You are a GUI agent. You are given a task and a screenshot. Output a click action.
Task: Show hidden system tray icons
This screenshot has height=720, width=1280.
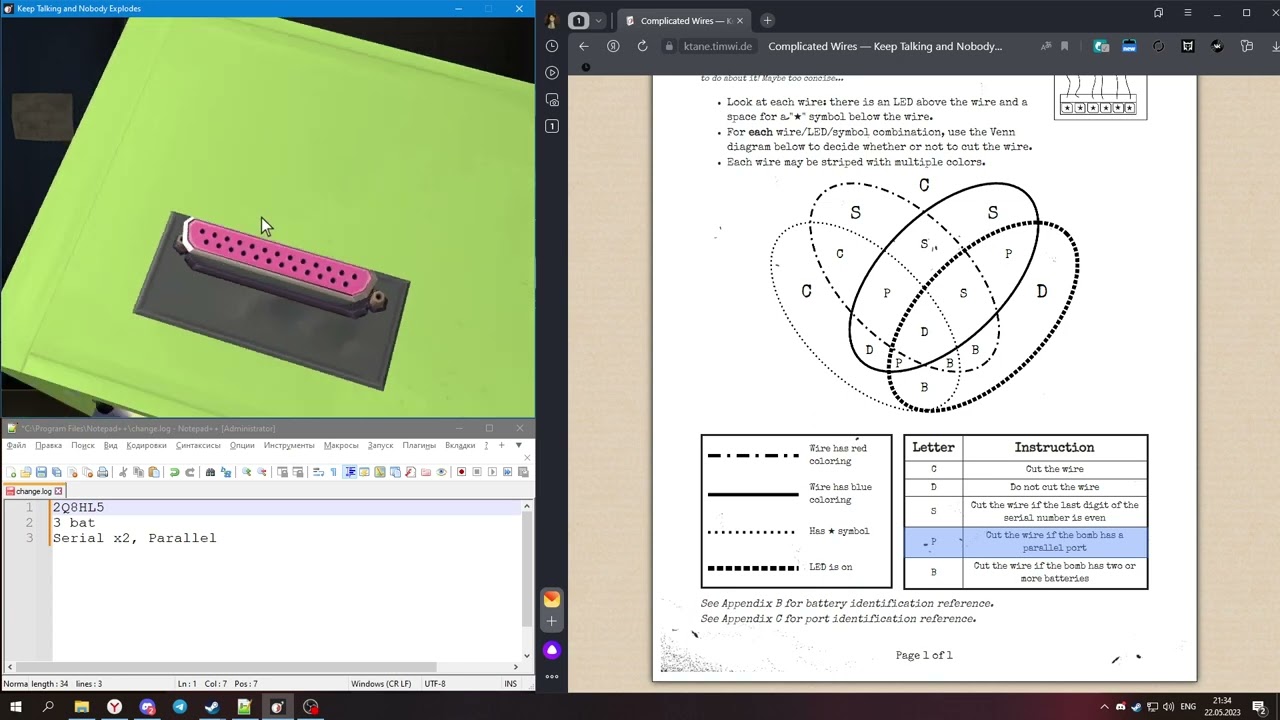[x=1104, y=707]
